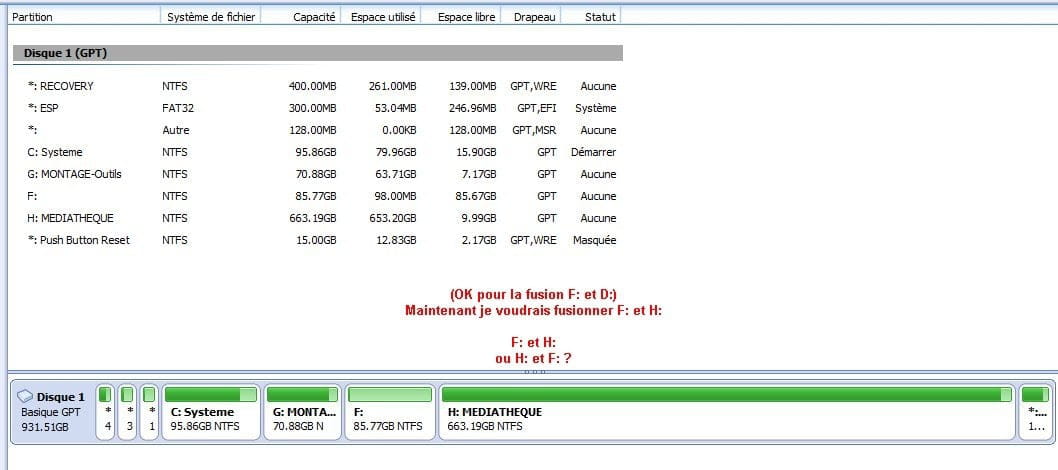
Task: Click the Autre file system cell
Action: [175, 130]
